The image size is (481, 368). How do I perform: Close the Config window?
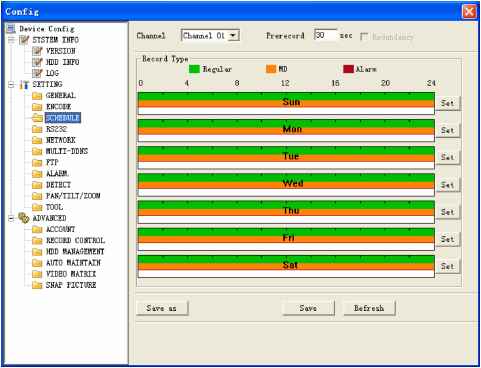[x=469, y=12]
